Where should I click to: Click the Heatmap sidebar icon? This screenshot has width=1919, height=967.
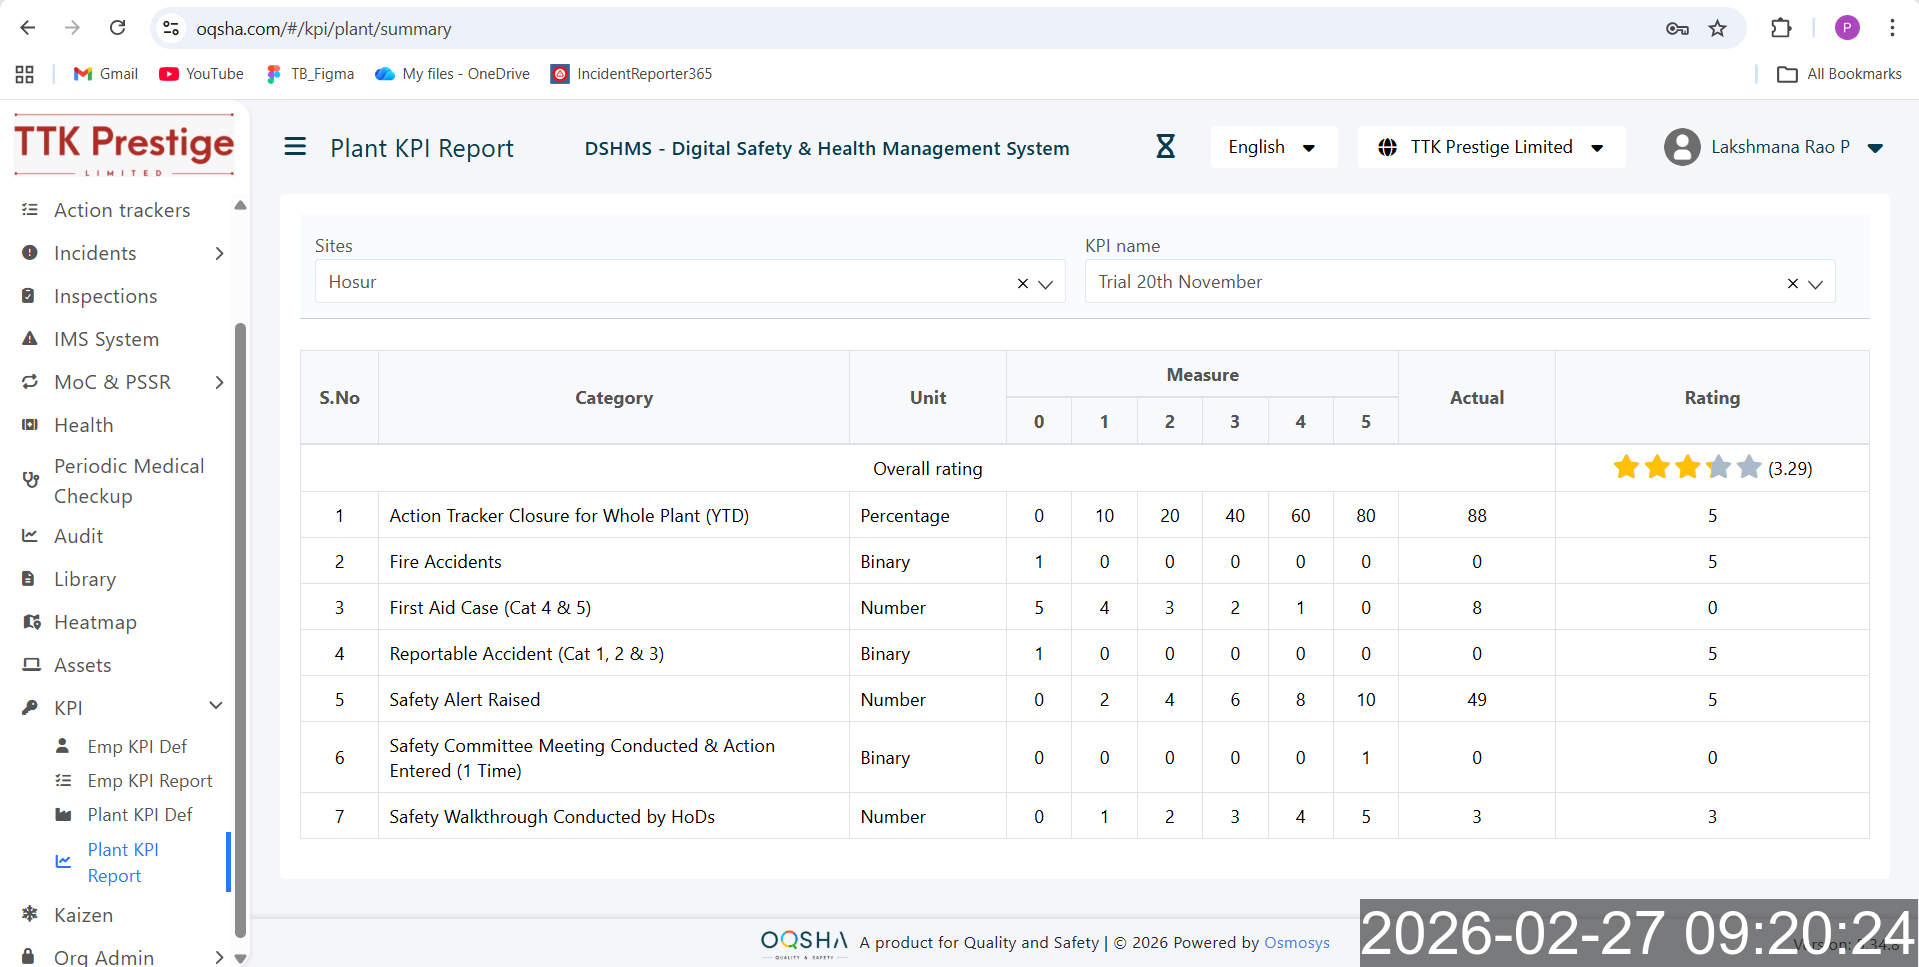[x=31, y=622]
